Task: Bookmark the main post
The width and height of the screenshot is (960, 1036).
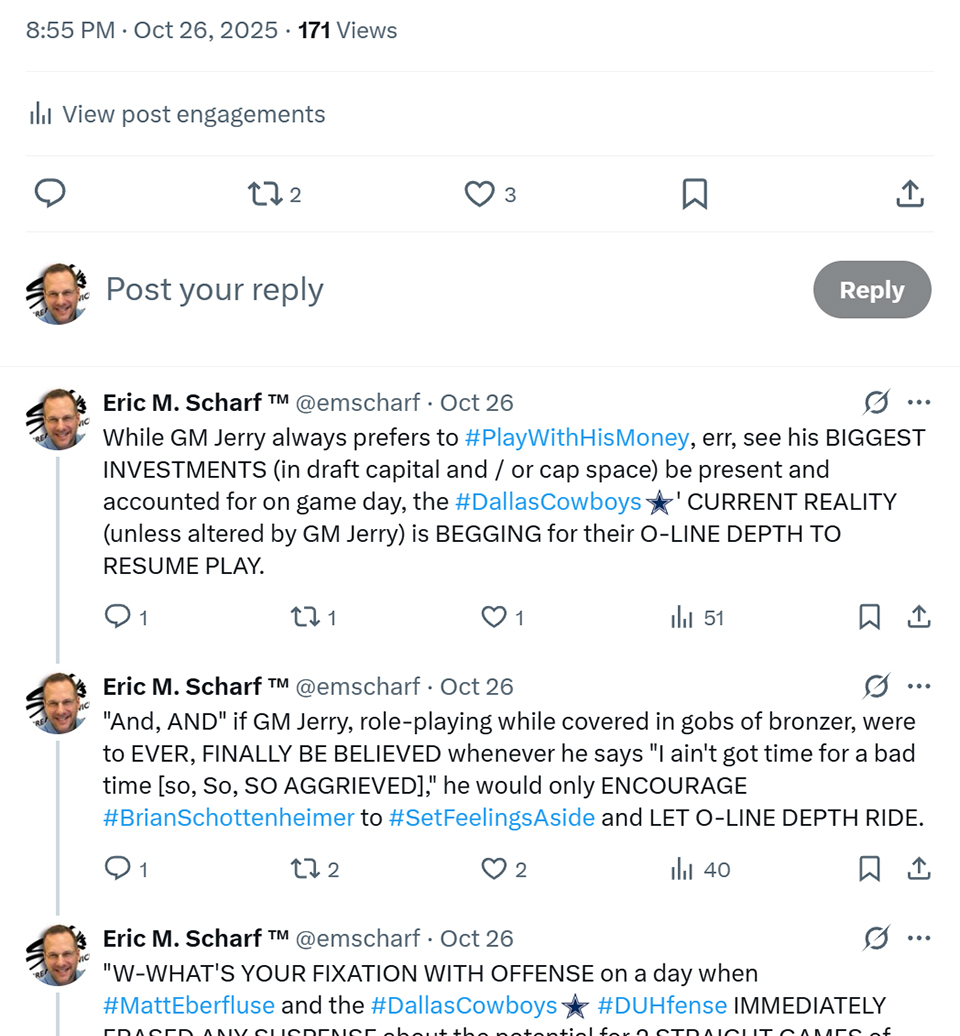Action: [694, 194]
